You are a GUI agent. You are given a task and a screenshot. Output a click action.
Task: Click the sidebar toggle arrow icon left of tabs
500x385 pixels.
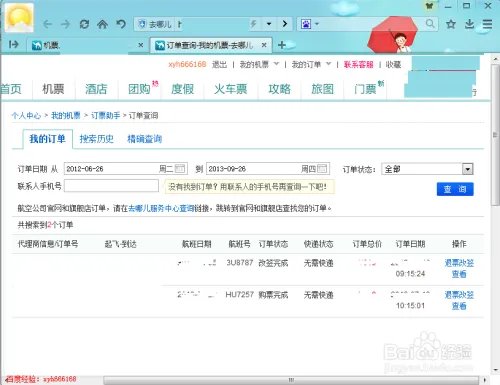[14, 44]
